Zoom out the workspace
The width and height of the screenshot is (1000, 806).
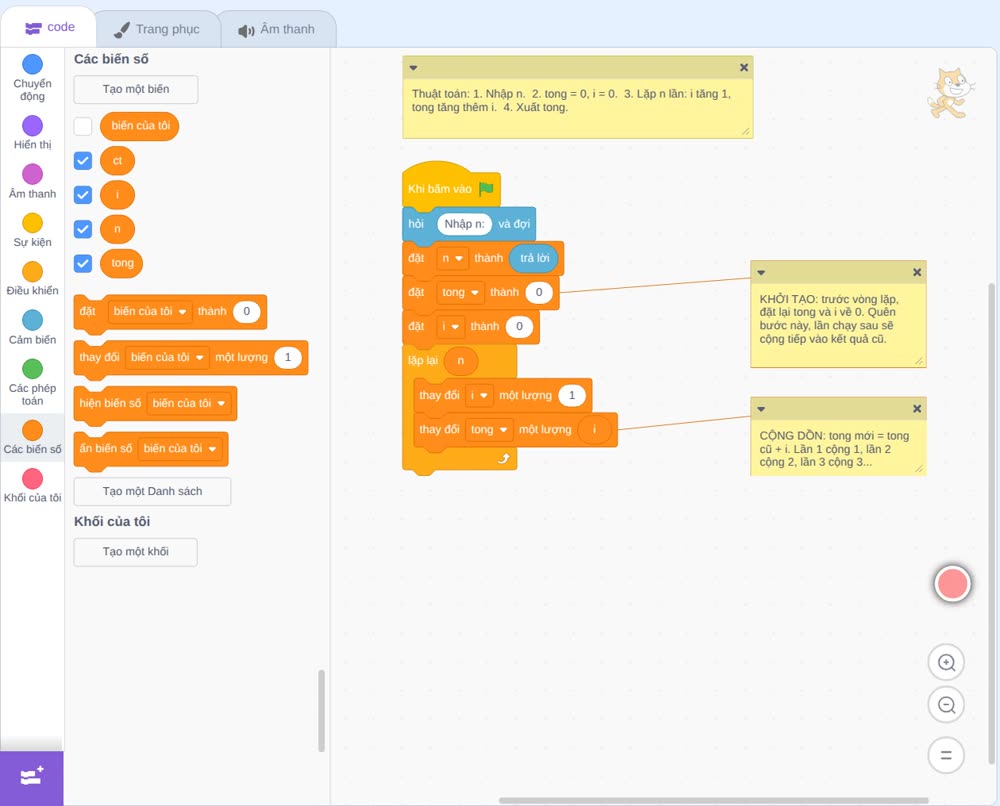point(946,705)
